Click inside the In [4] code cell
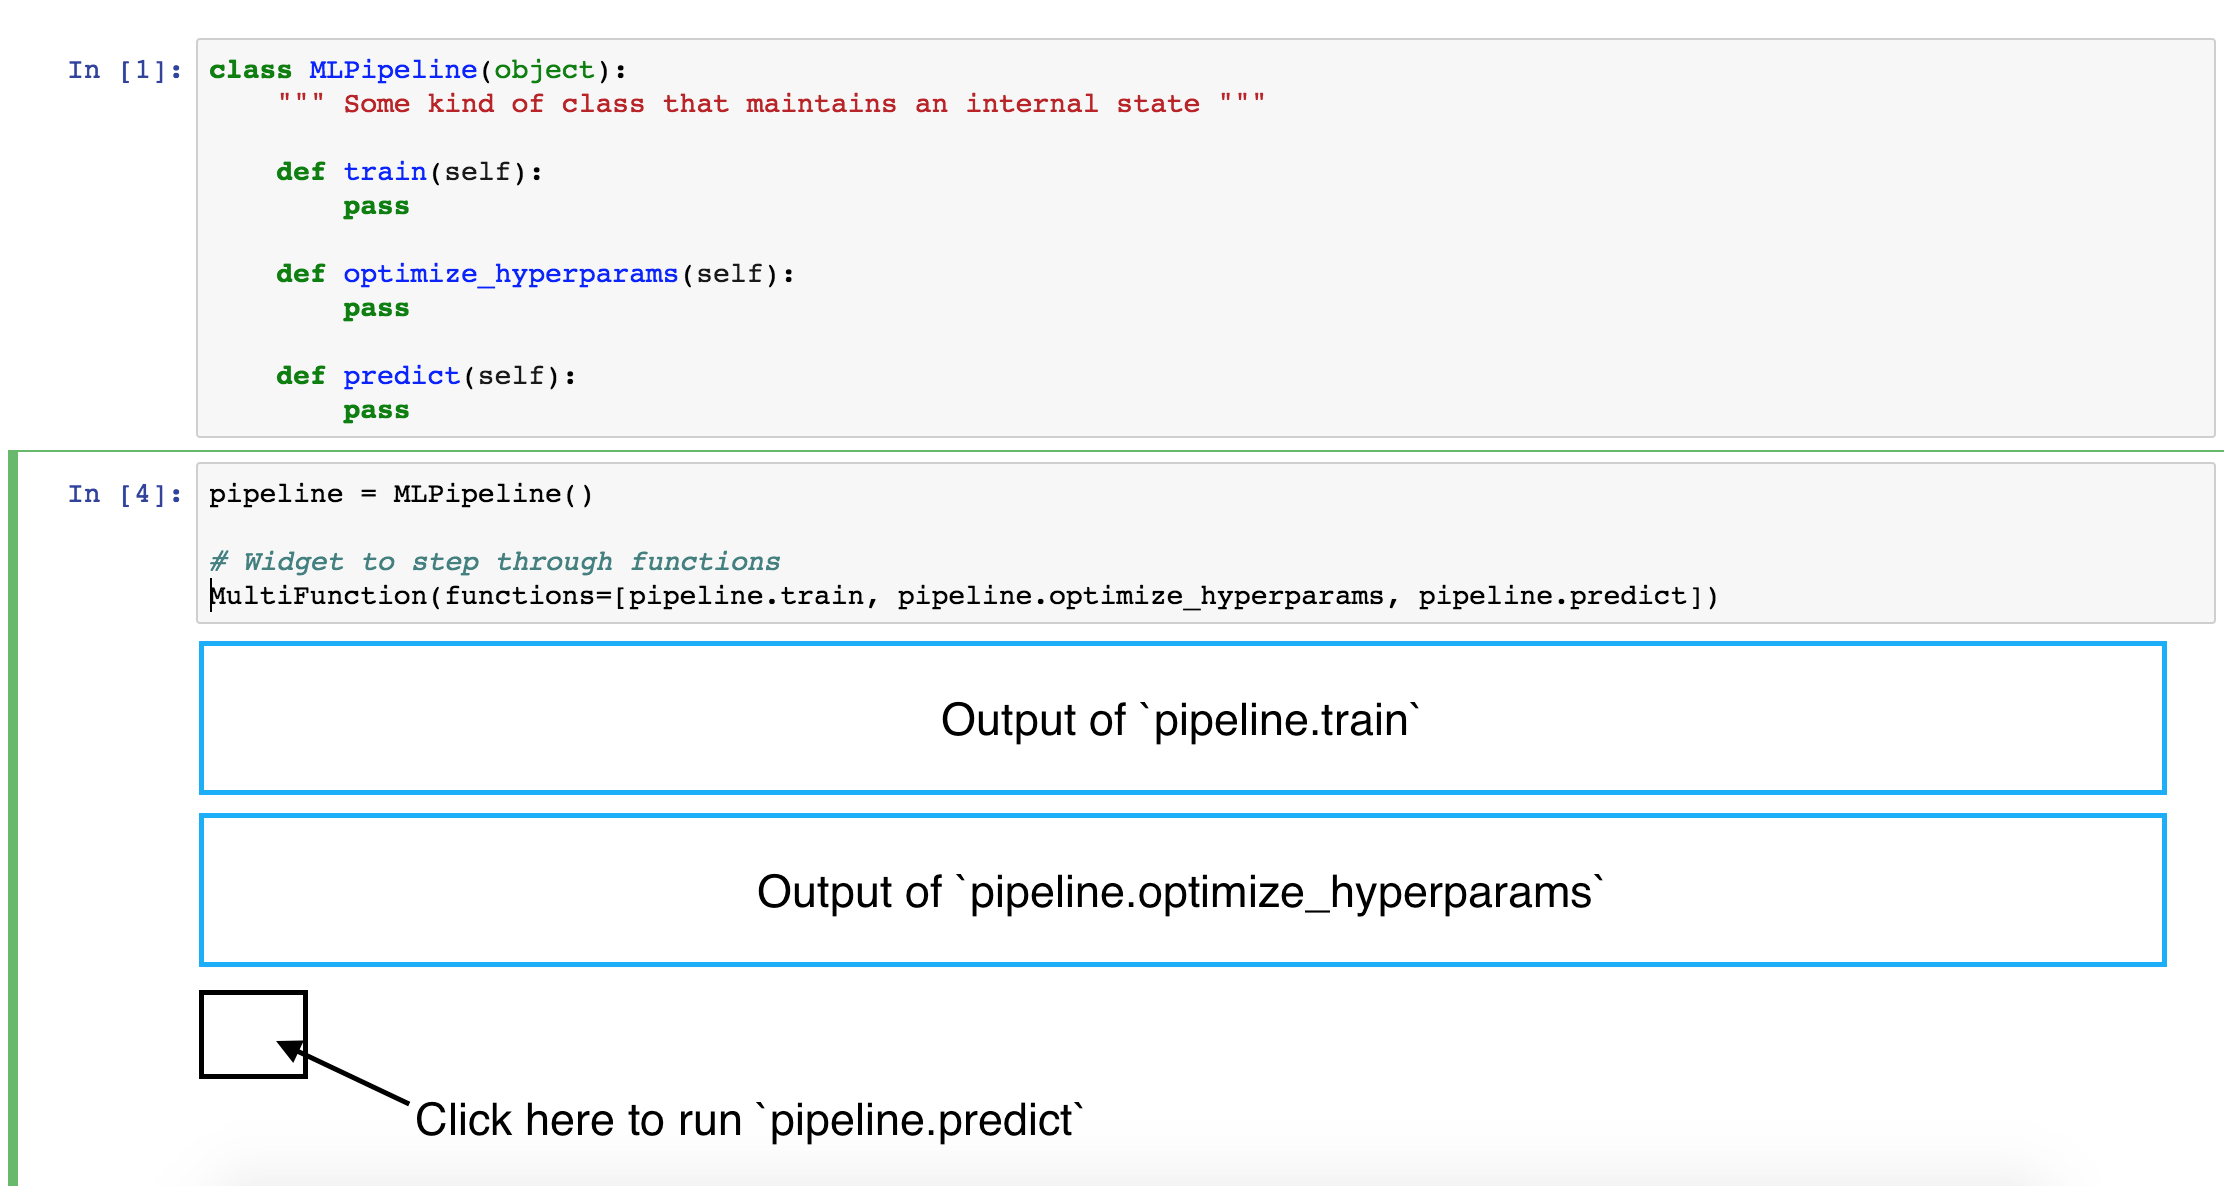The image size is (2224, 1186). pos(1100,545)
